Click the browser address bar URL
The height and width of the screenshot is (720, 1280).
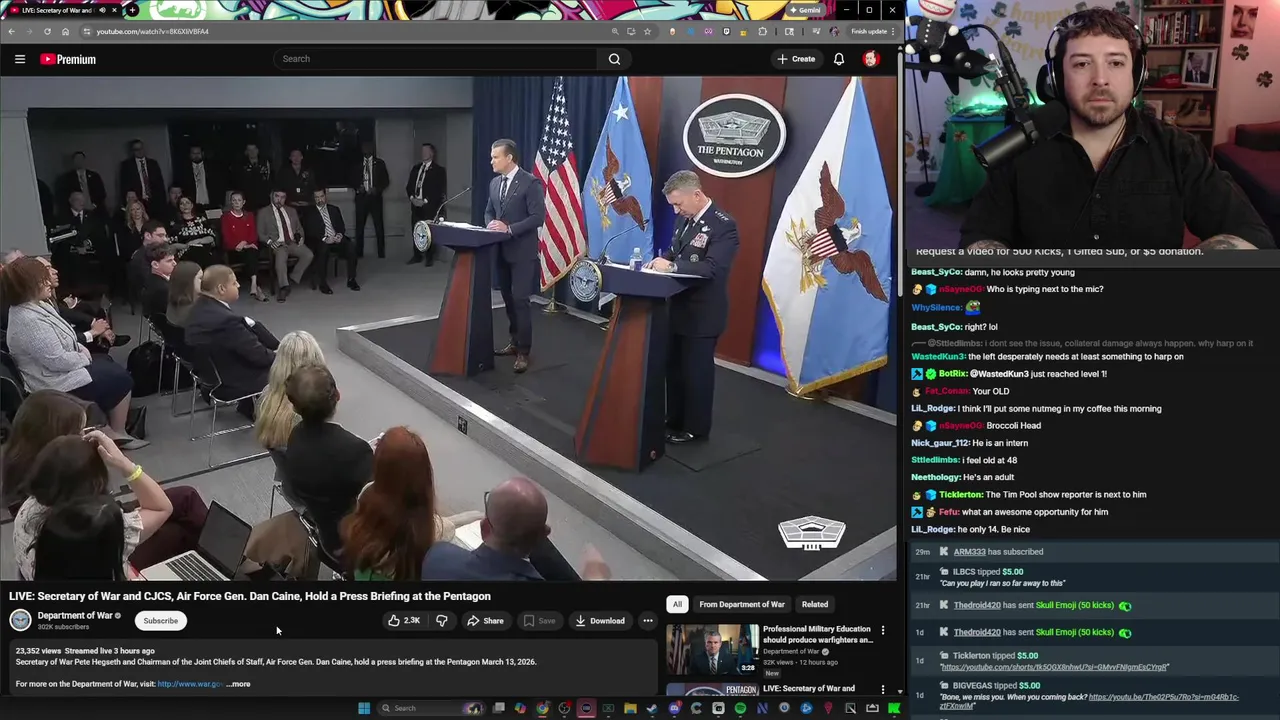click(x=152, y=31)
